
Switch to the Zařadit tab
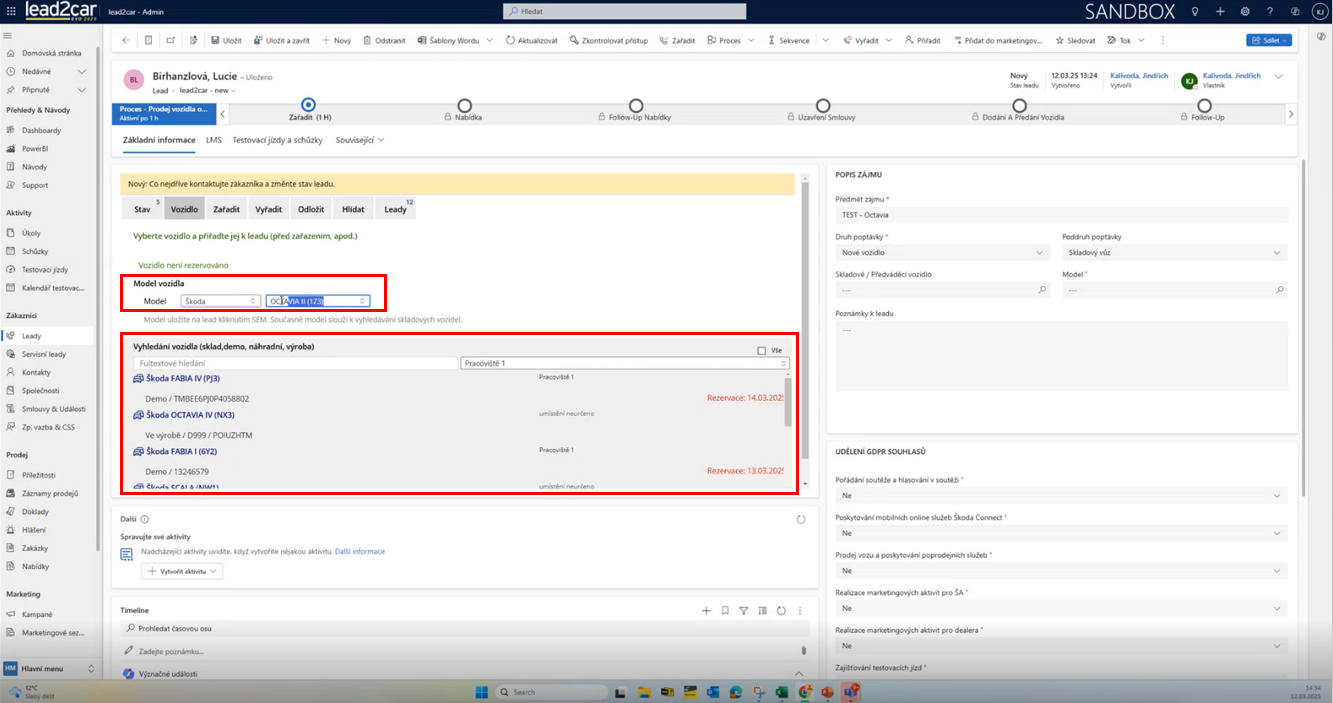[226, 209]
